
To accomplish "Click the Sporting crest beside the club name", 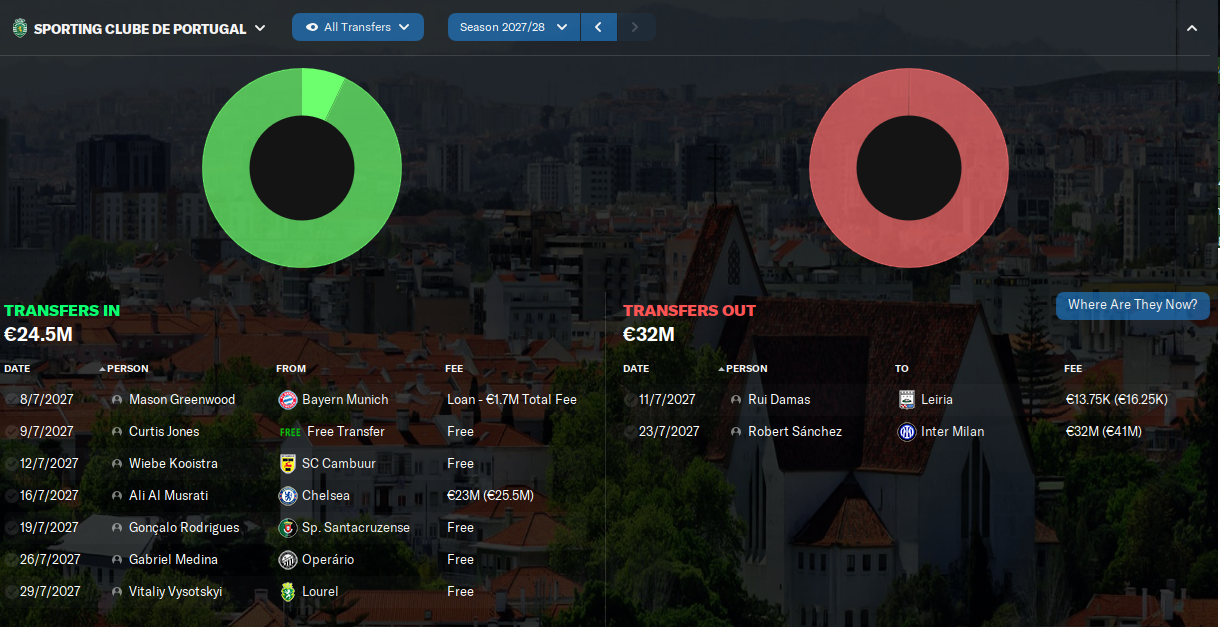I will click(x=19, y=28).
